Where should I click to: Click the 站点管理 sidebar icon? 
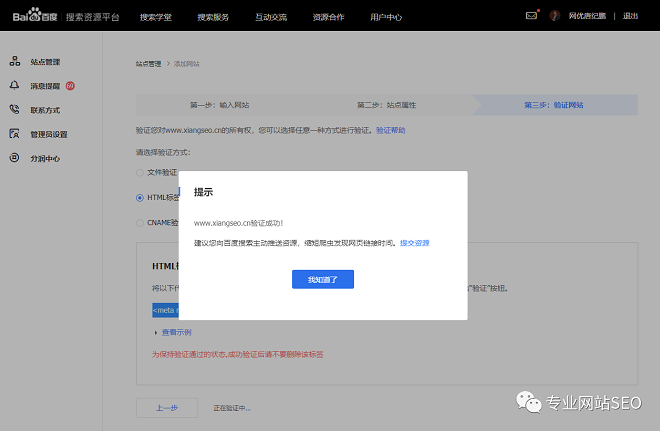point(15,61)
